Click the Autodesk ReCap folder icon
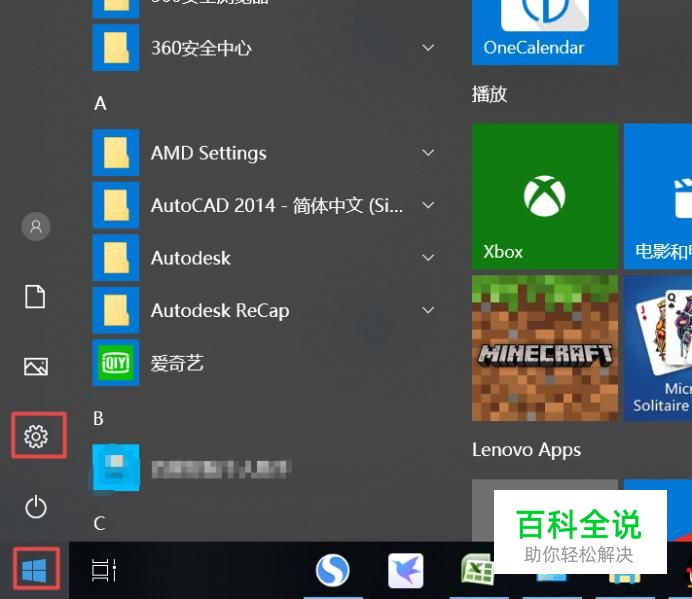Image resolution: width=692 pixels, height=599 pixels. click(116, 310)
